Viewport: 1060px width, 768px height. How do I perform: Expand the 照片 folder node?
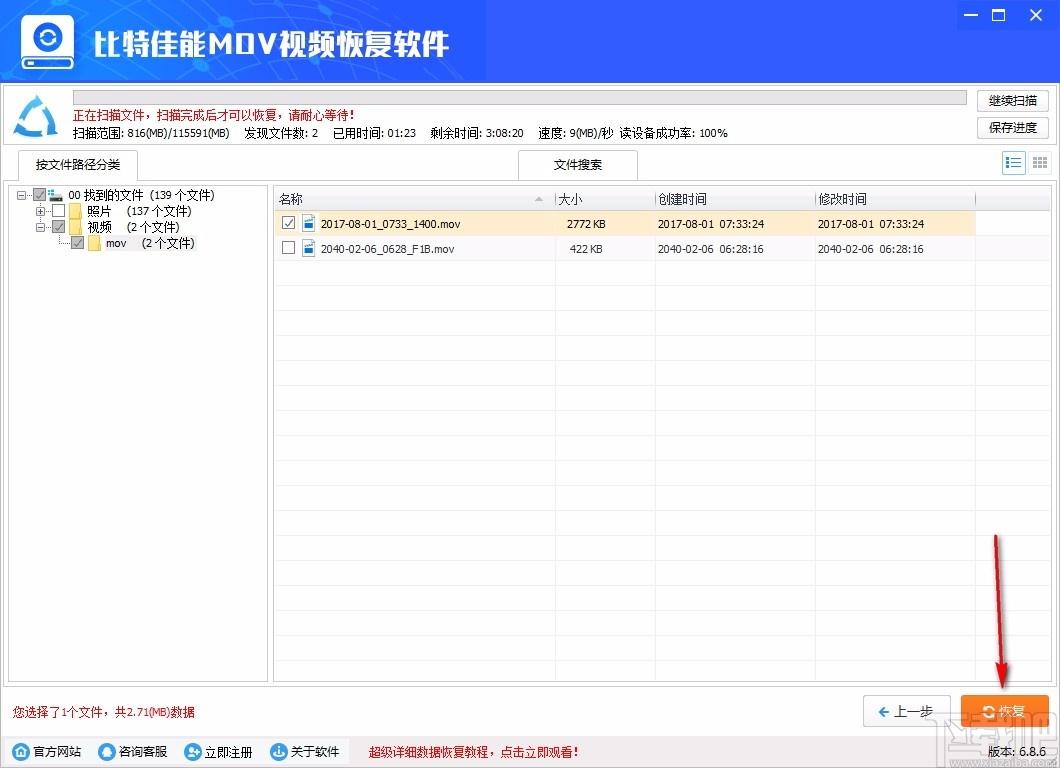click(x=41, y=211)
